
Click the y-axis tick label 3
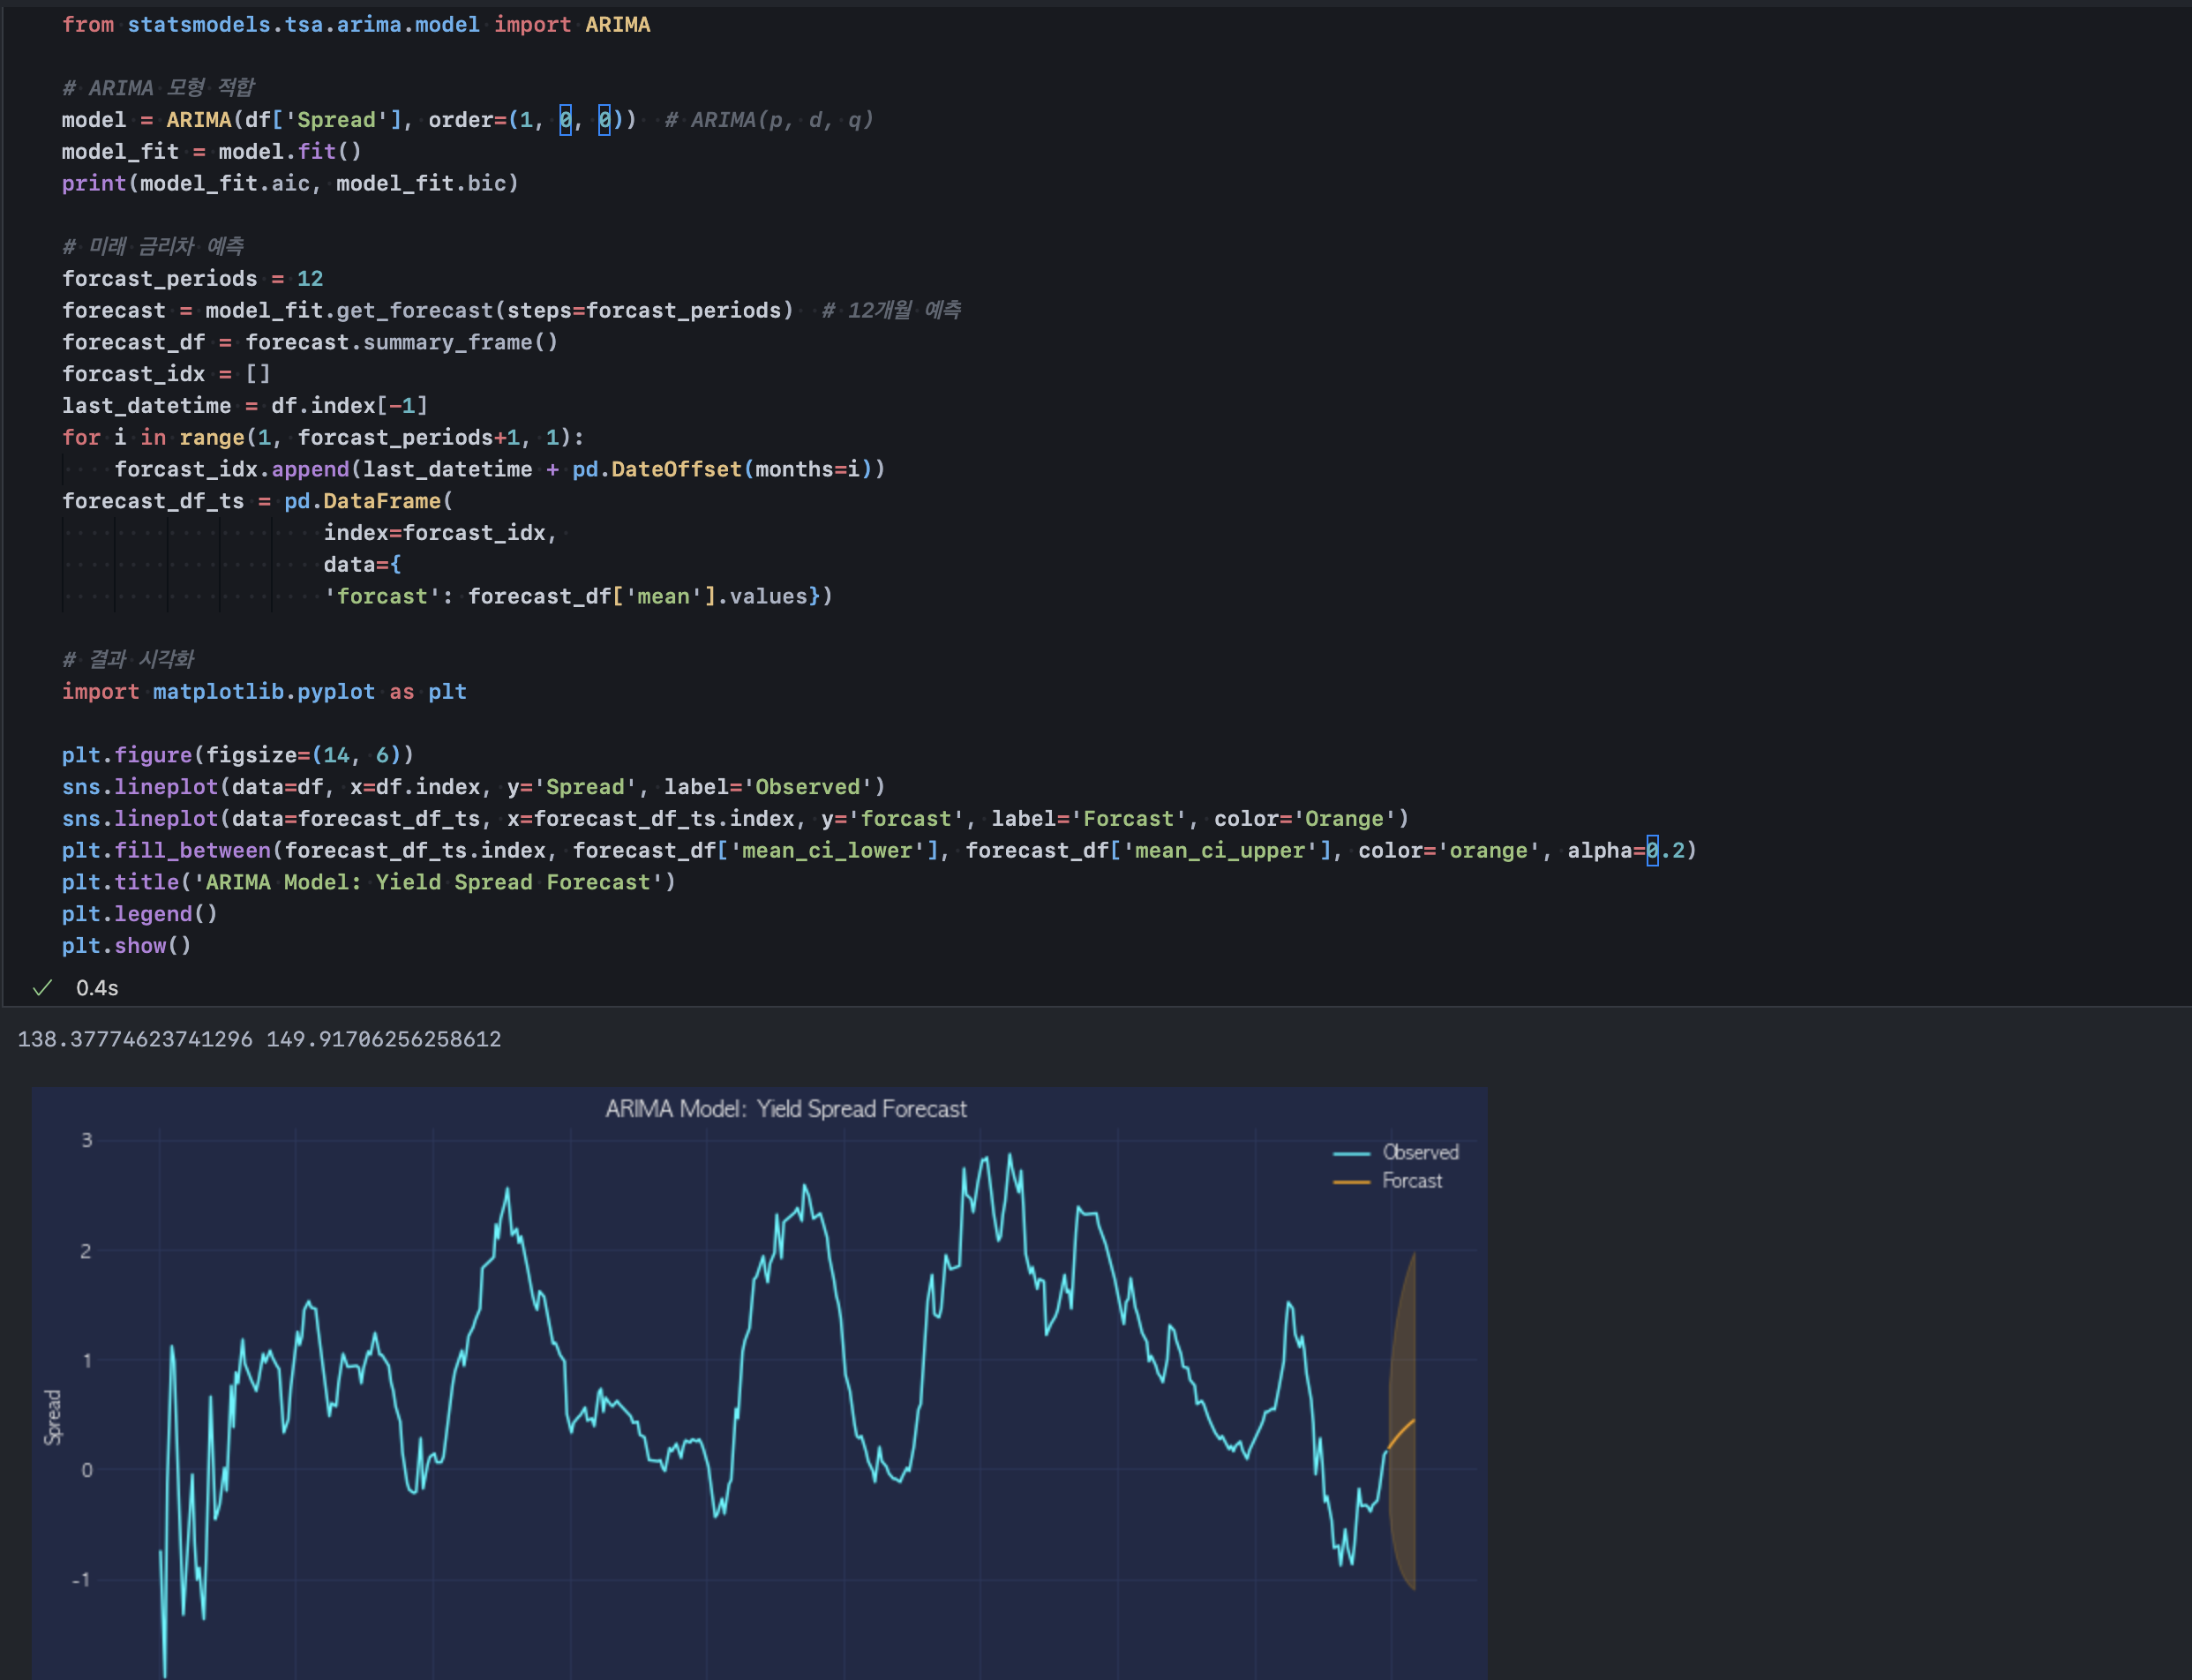coord(87,1140)
